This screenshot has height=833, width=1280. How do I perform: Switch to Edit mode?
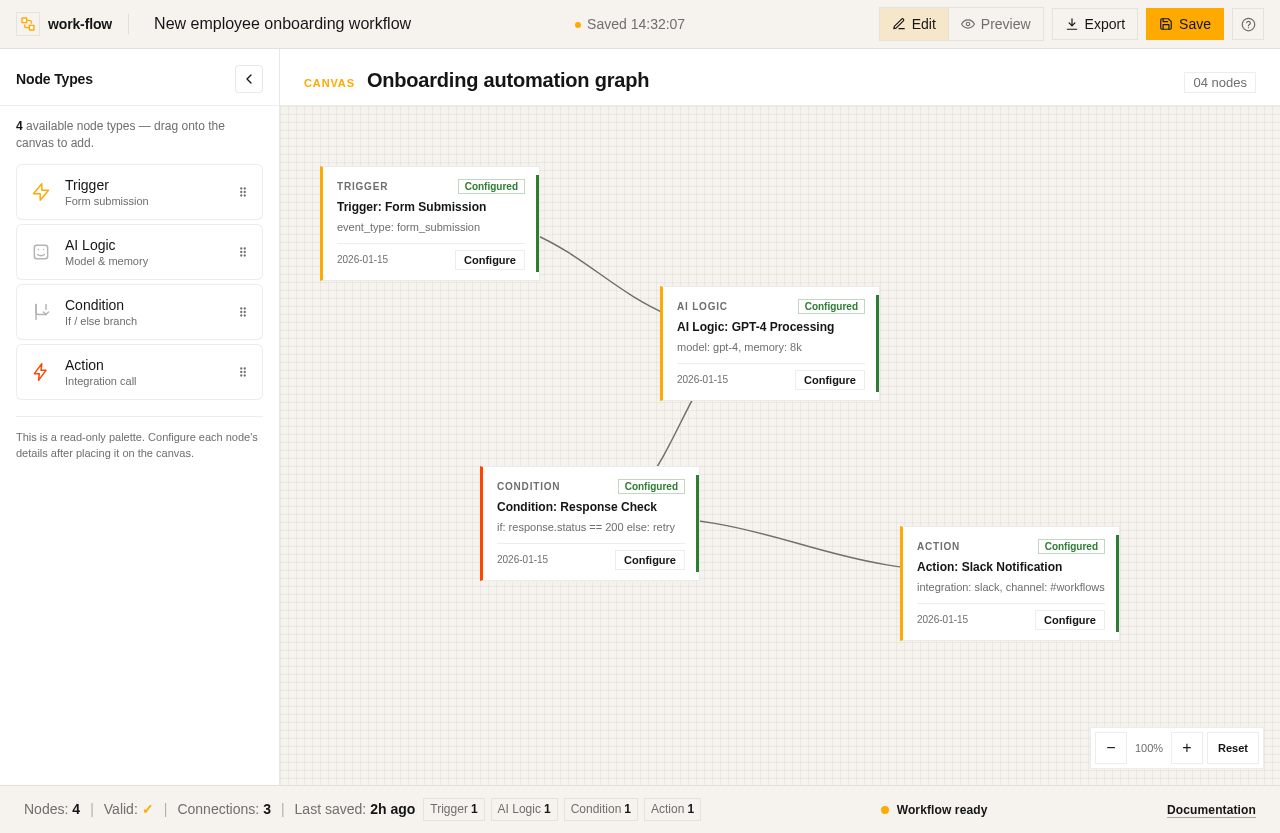tap(914, 24)
